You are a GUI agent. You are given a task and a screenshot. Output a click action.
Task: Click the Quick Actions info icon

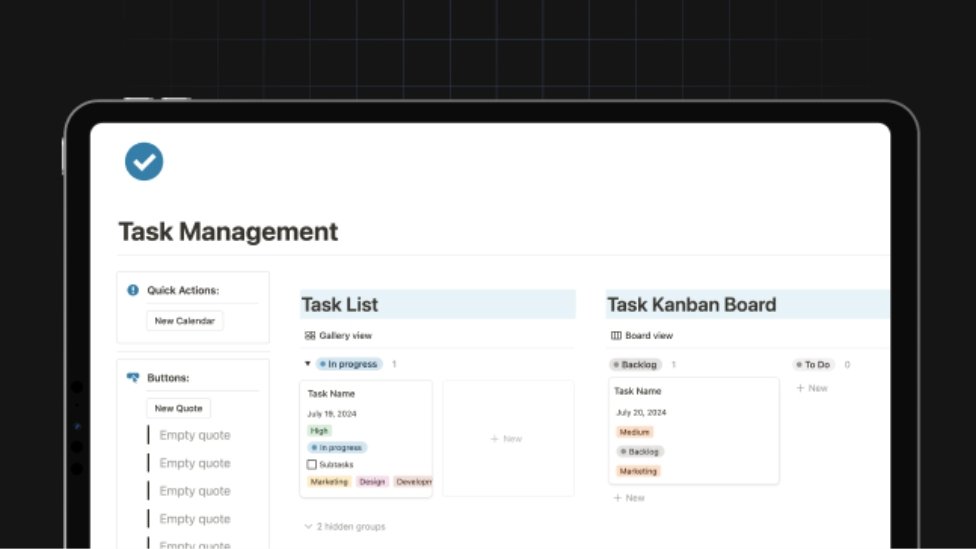pos(133,290)
